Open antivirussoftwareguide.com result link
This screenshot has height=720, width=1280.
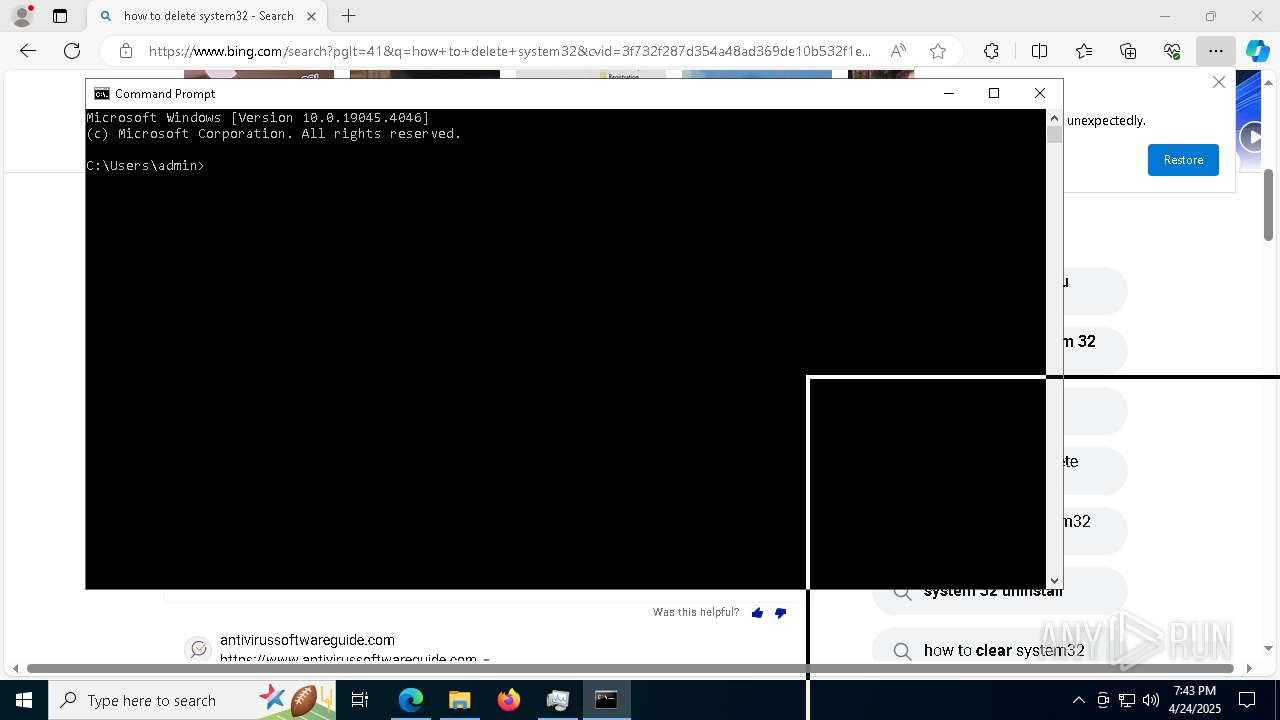tap(307, 640)
